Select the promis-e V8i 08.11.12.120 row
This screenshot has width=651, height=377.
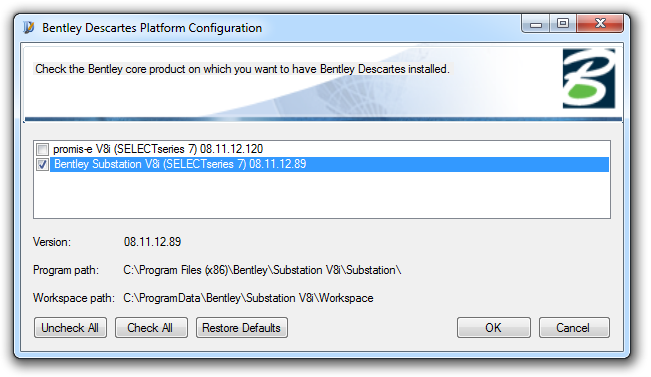click(x=158, y=149)
